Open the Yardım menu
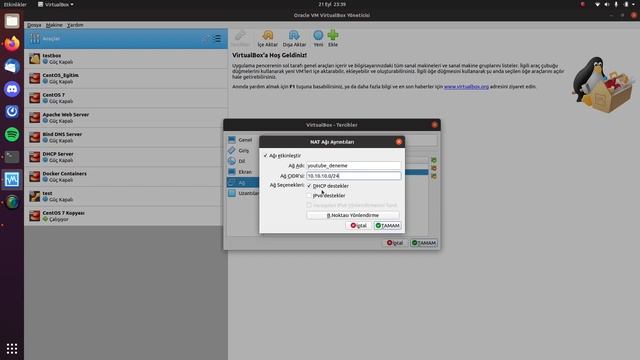The image size is (640, 360). click(75, 25)
